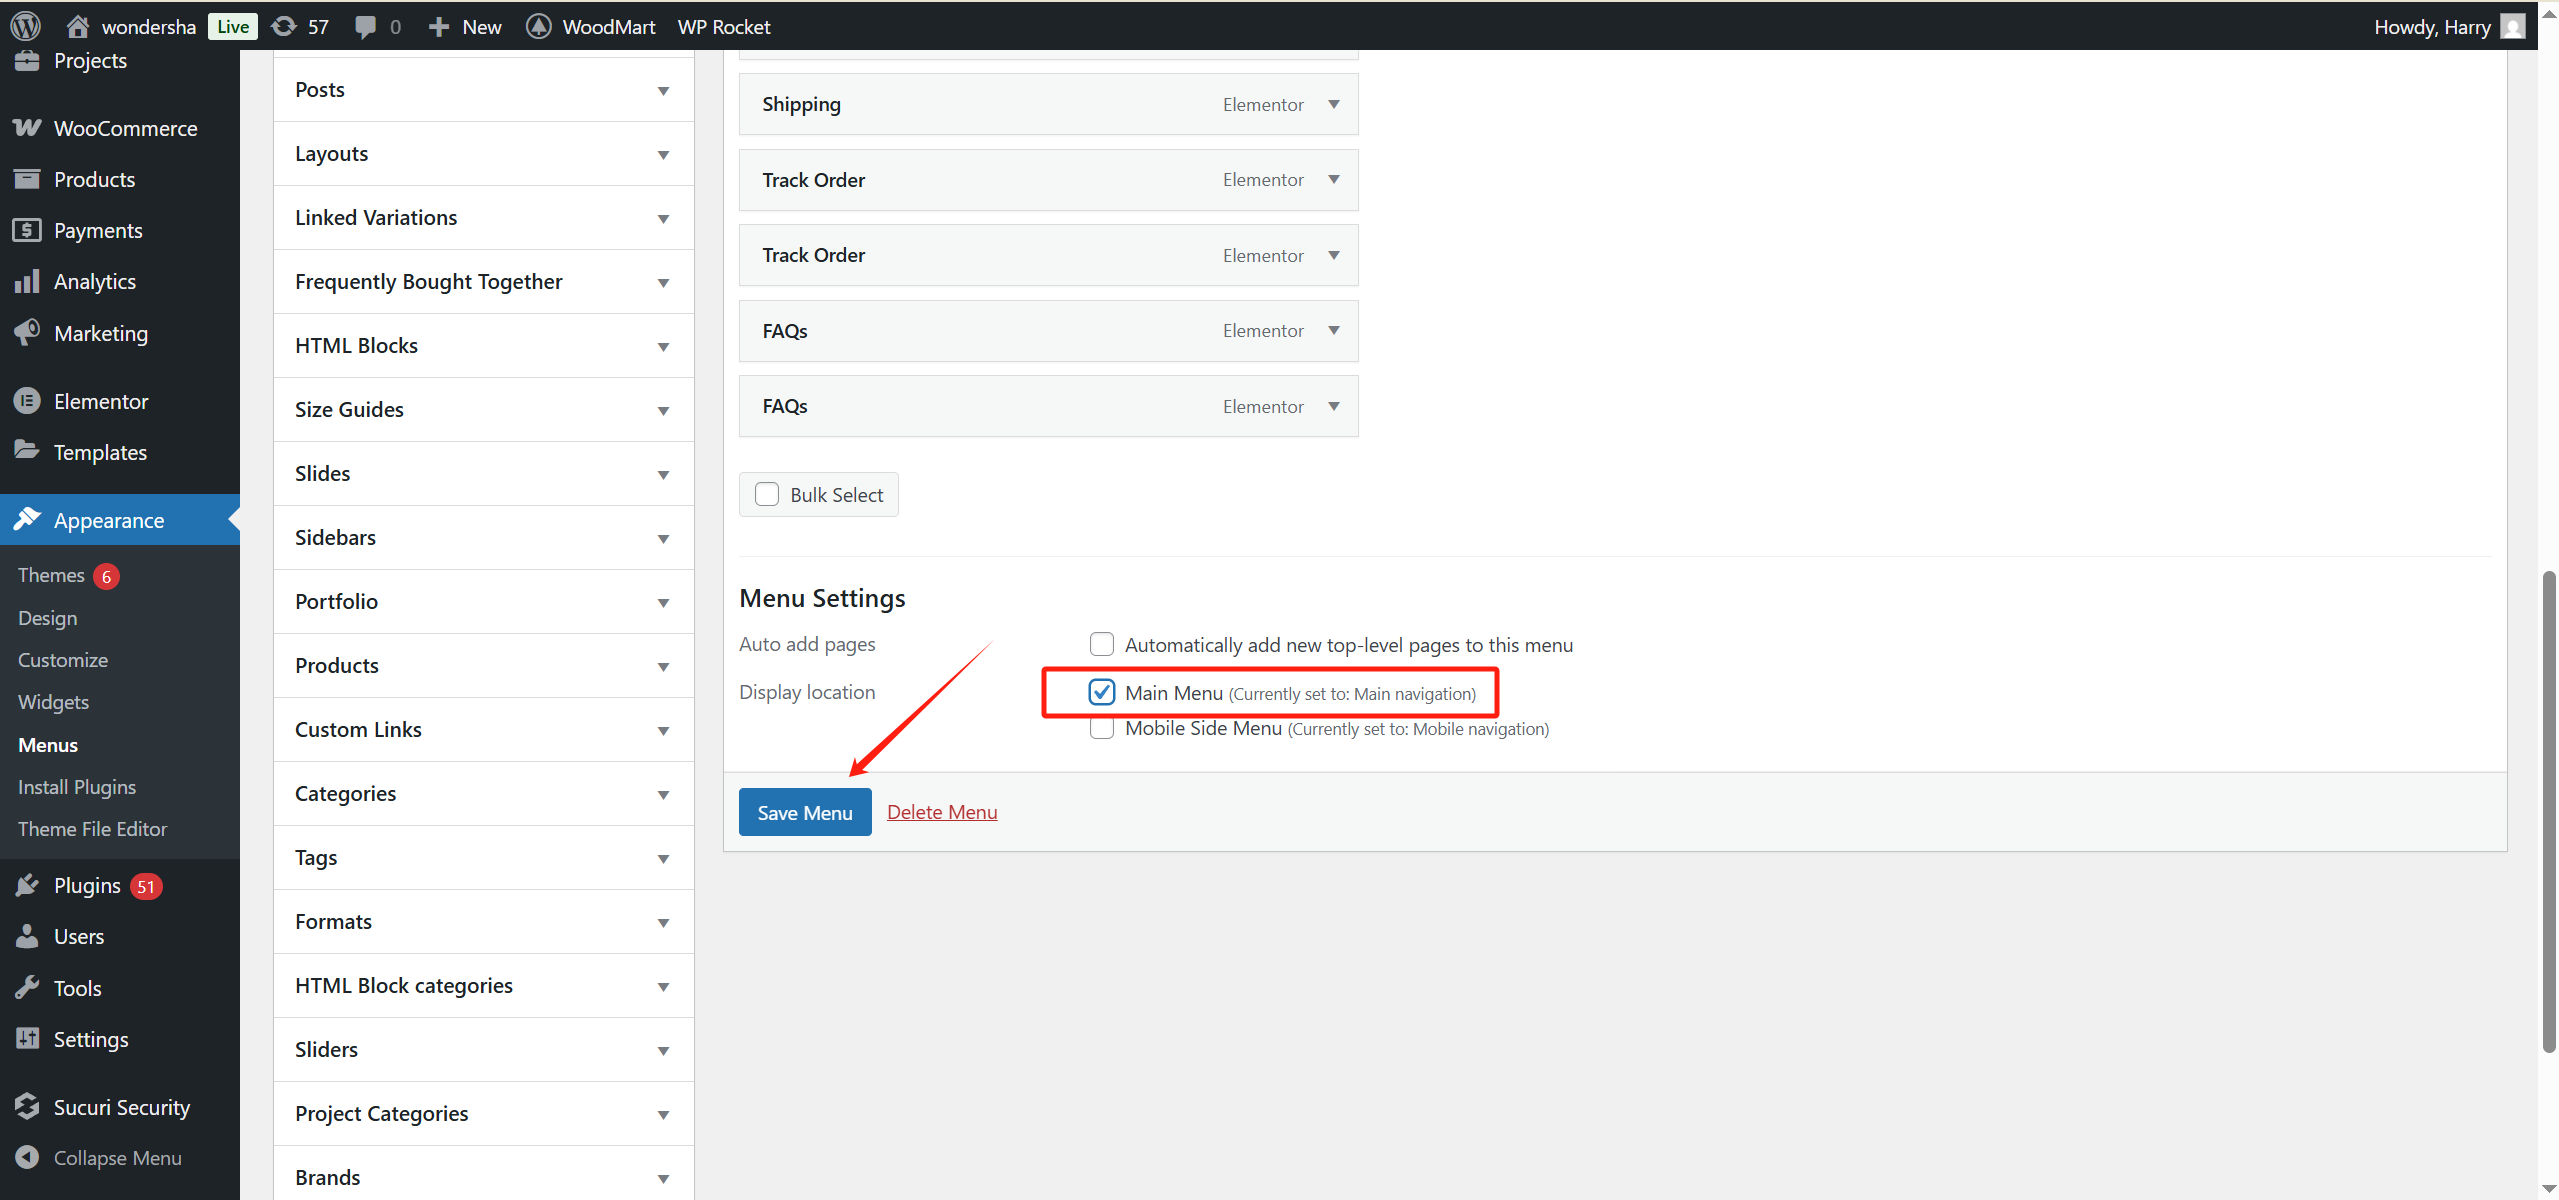This screenshot has width=2559, height=1200.
Task: Click the Delete Menu link
Action: (941, 812)
